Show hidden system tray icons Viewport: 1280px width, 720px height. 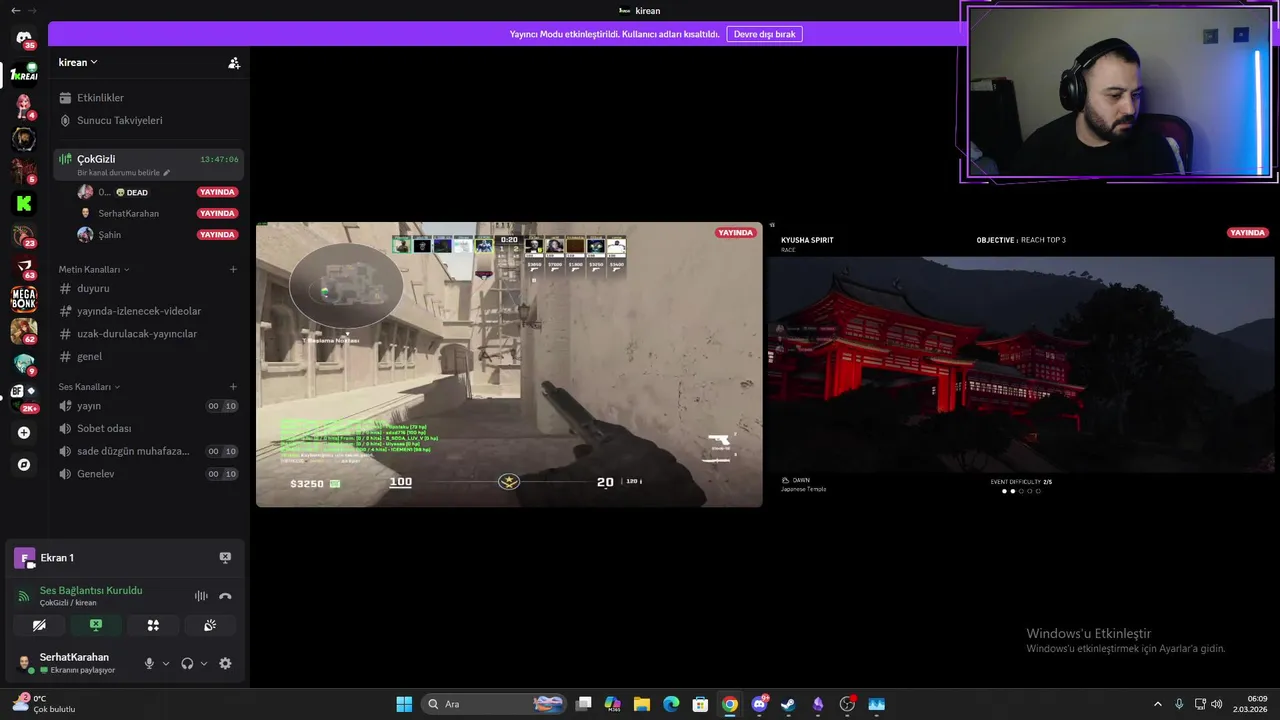pos(1158,704)
